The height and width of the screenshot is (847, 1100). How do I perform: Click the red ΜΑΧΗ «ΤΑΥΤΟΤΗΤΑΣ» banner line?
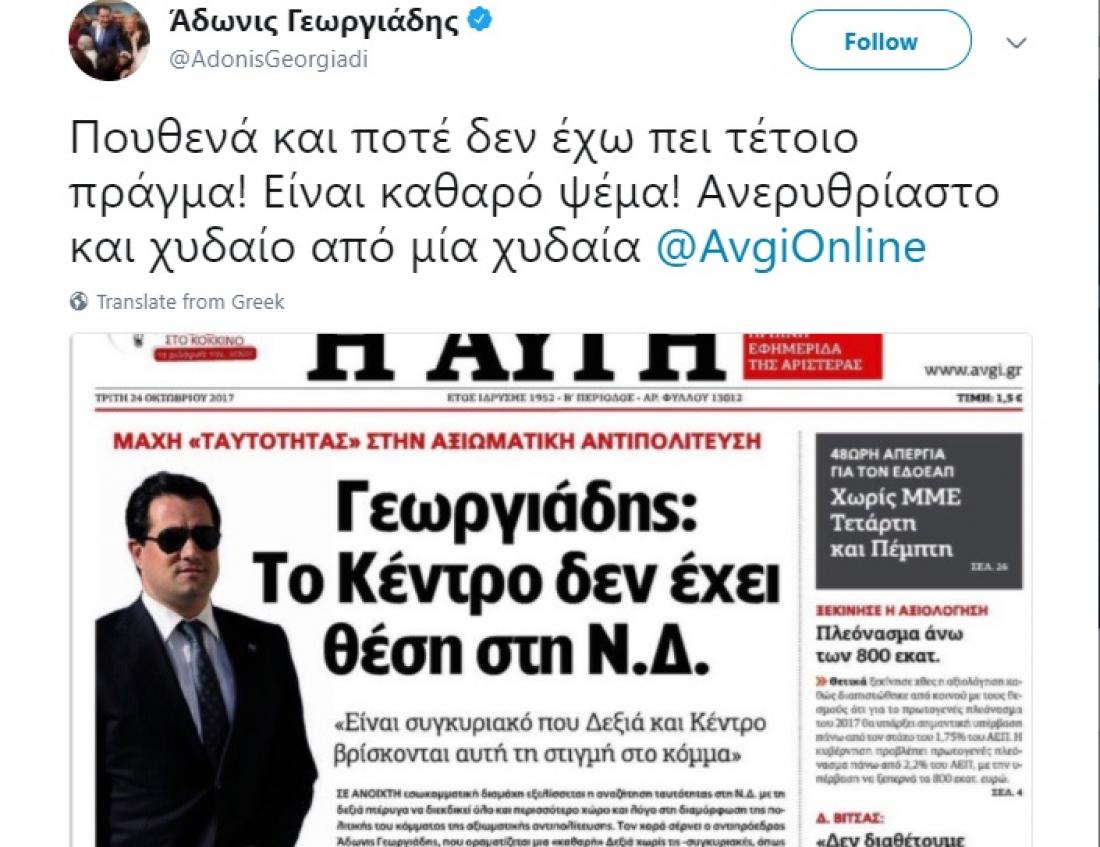(437, 441)
